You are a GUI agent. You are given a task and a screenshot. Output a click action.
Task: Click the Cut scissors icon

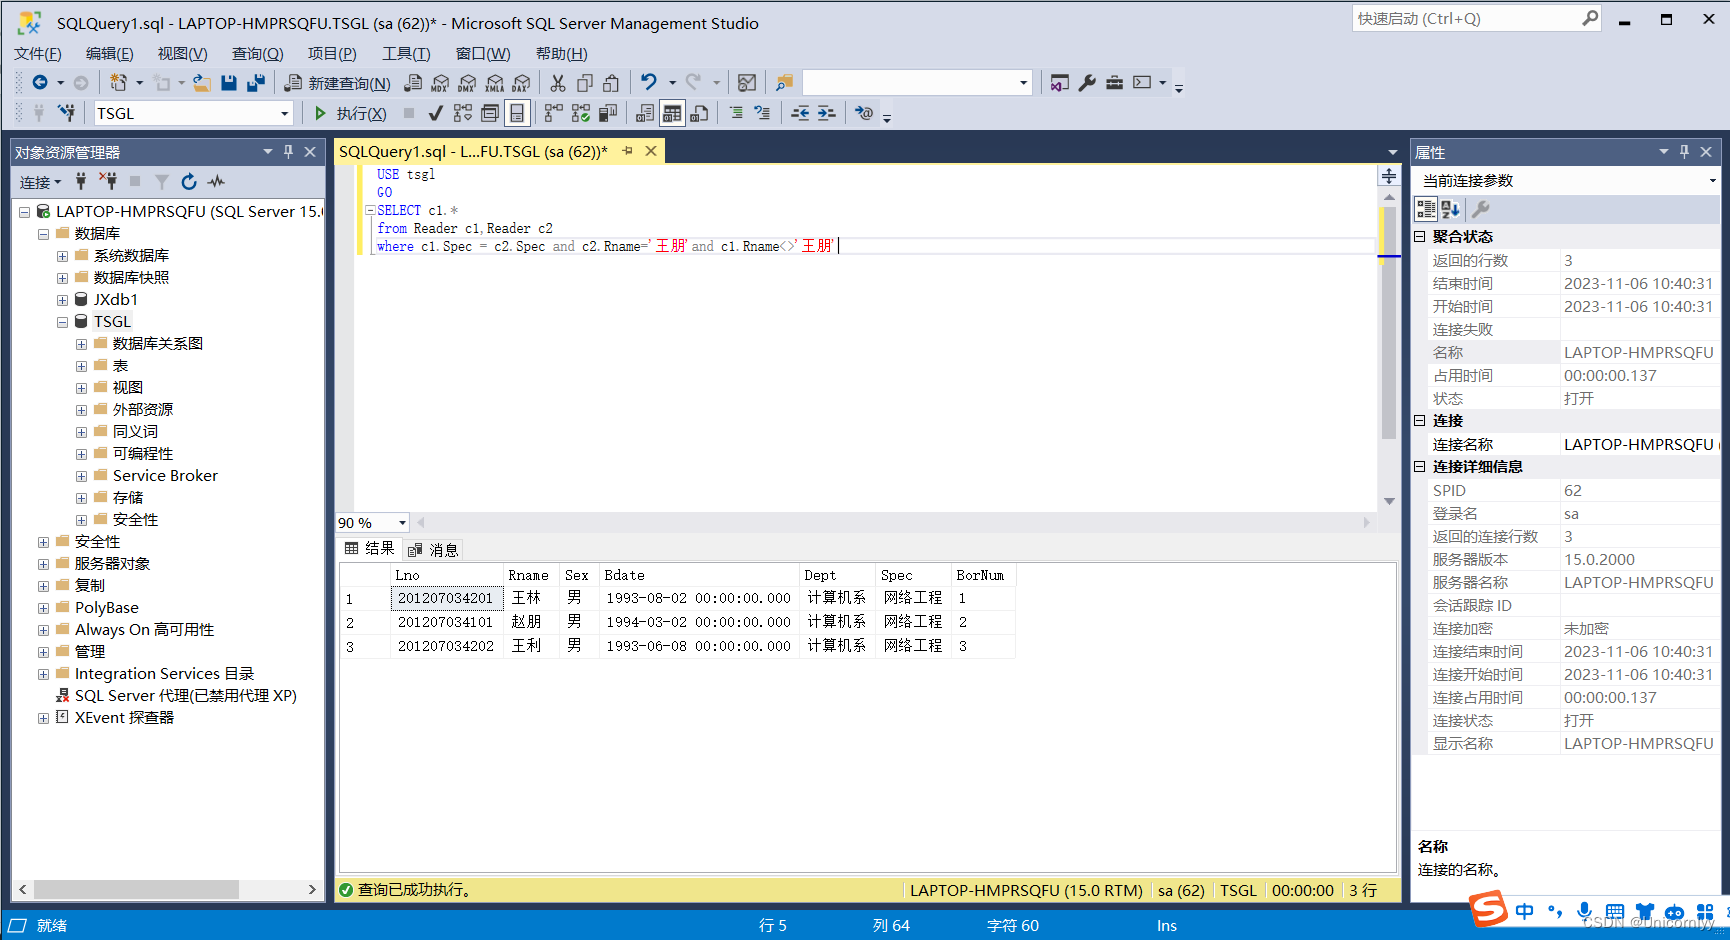pyautogui.click(x=558, y=83)
